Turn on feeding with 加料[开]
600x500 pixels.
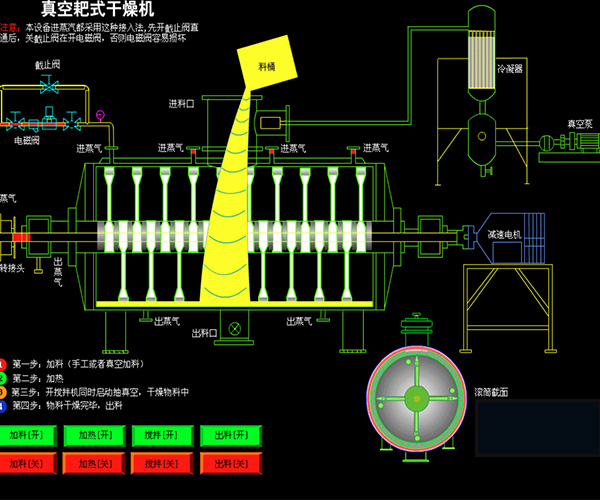[31, 436]
